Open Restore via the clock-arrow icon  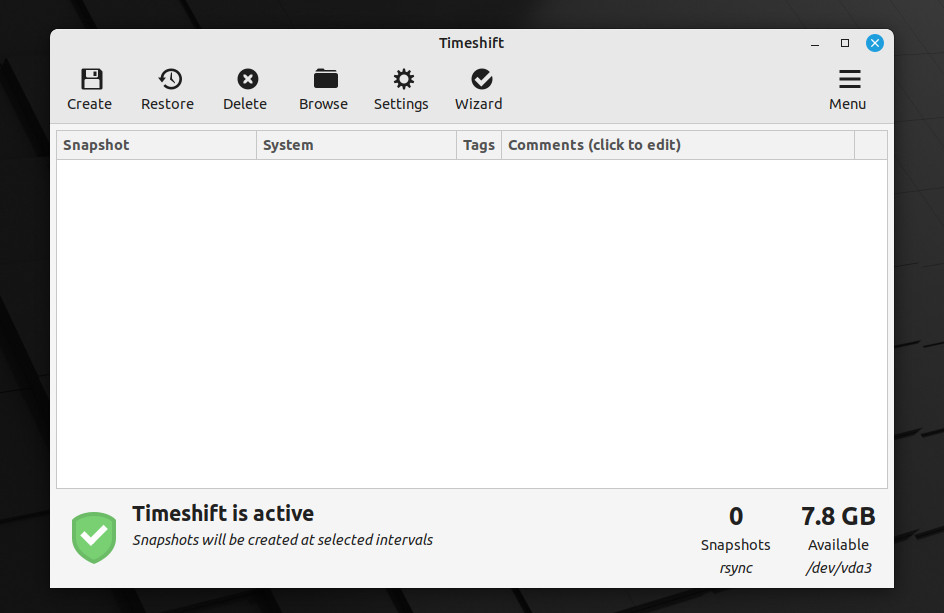[170, 79]
